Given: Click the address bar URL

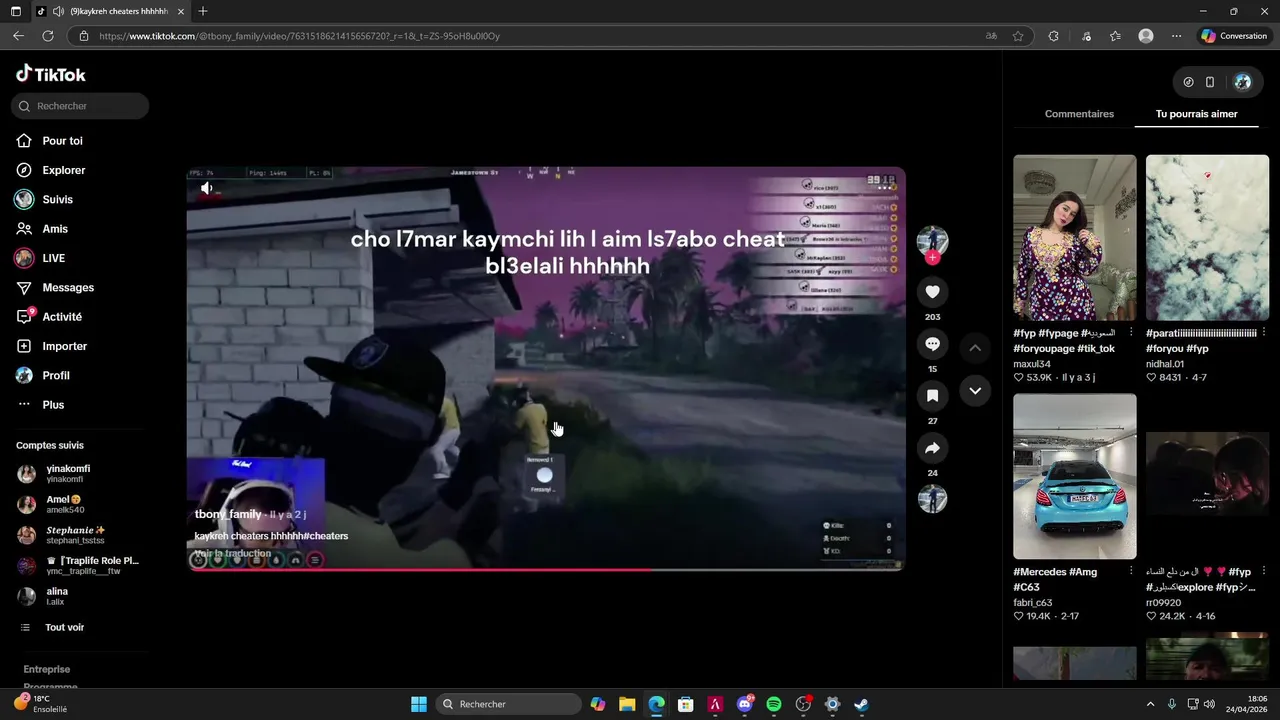Looking at the screenshot, I should [299, 36].
